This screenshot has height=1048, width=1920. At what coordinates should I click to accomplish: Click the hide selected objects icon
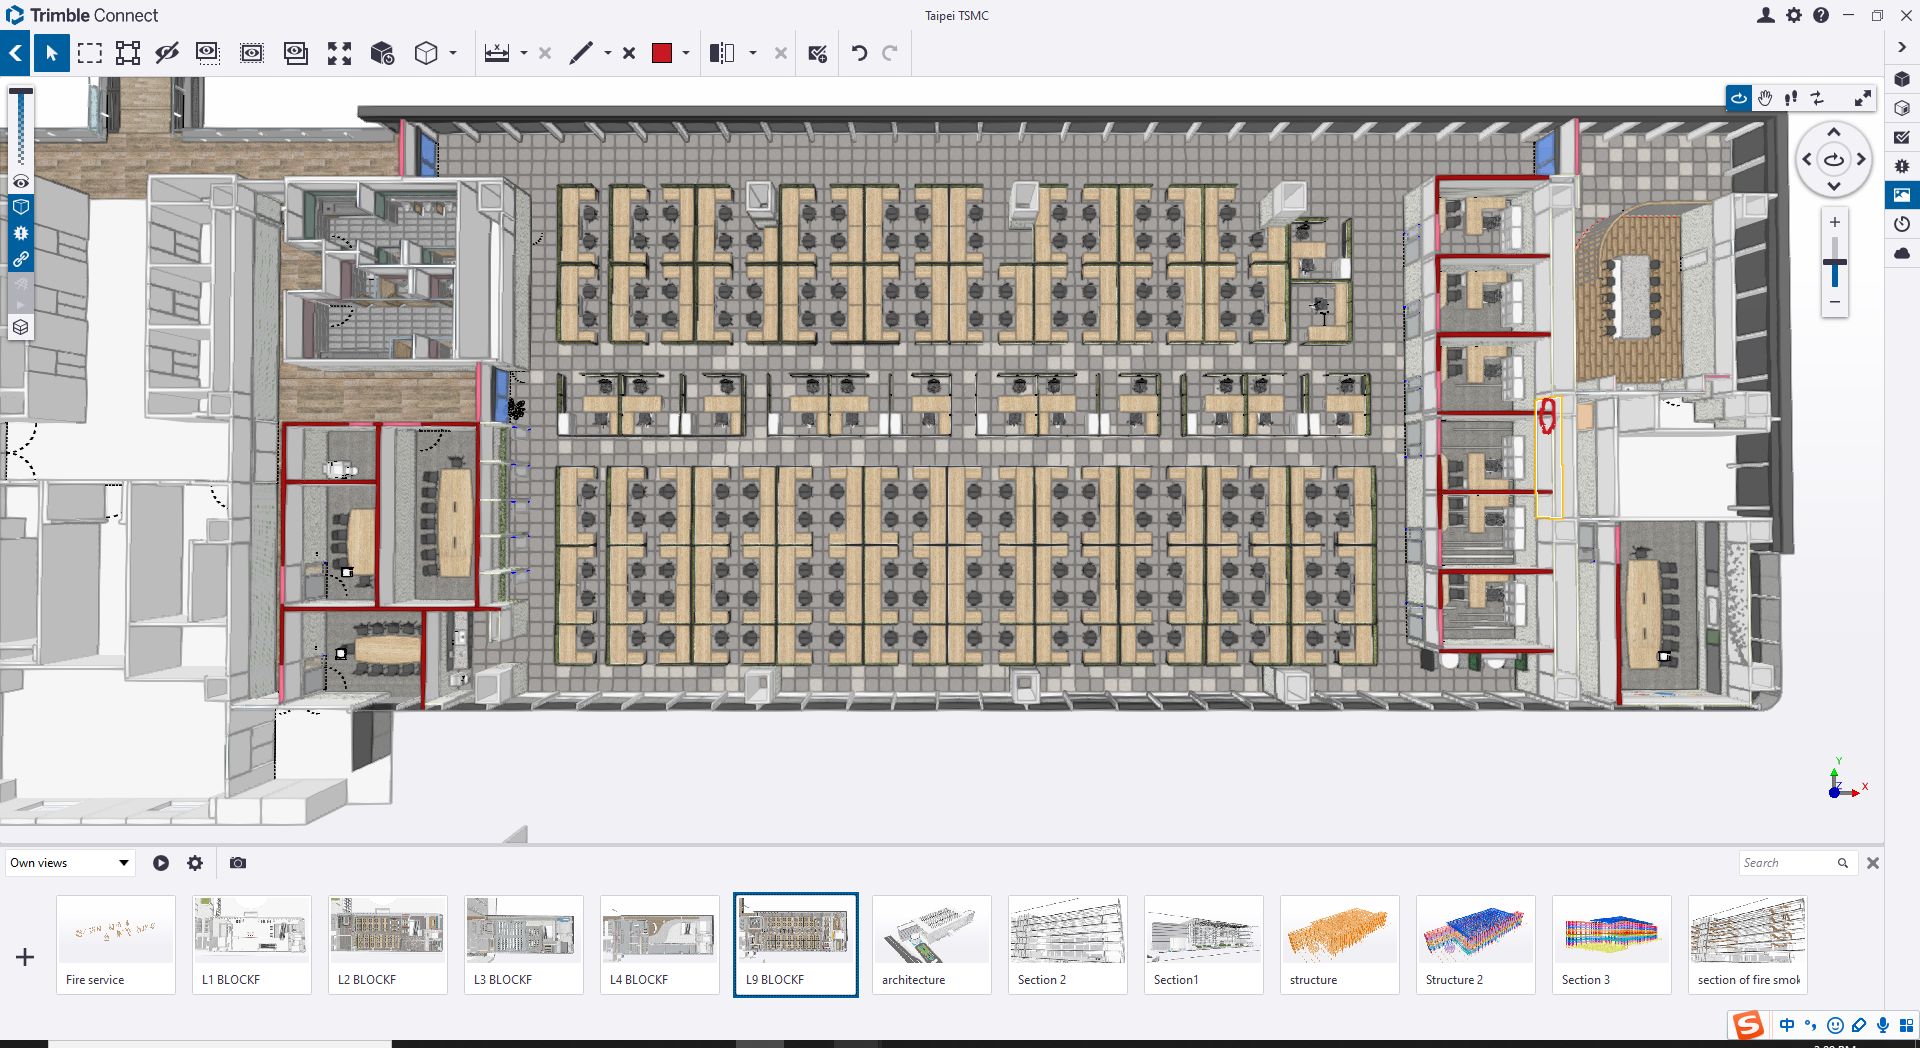click(167, 53)
